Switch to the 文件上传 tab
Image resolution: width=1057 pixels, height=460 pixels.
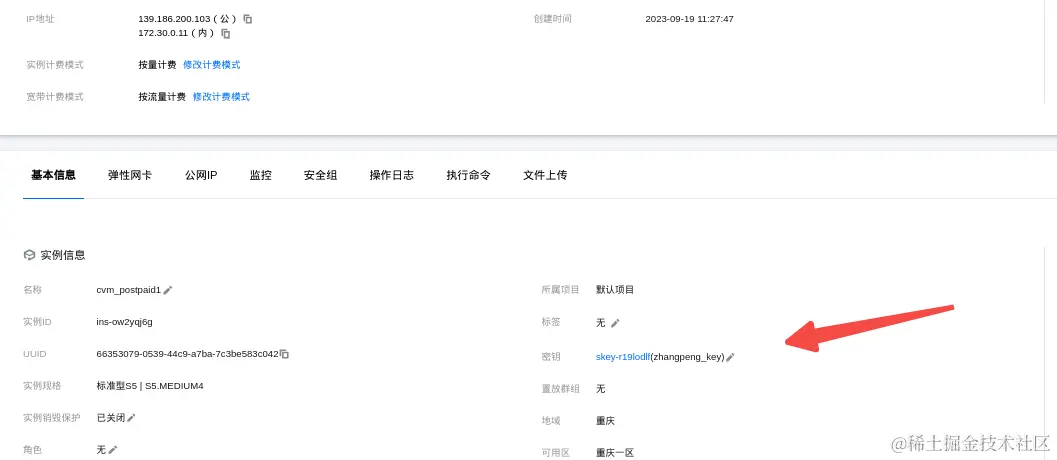(x=545, y=175)
